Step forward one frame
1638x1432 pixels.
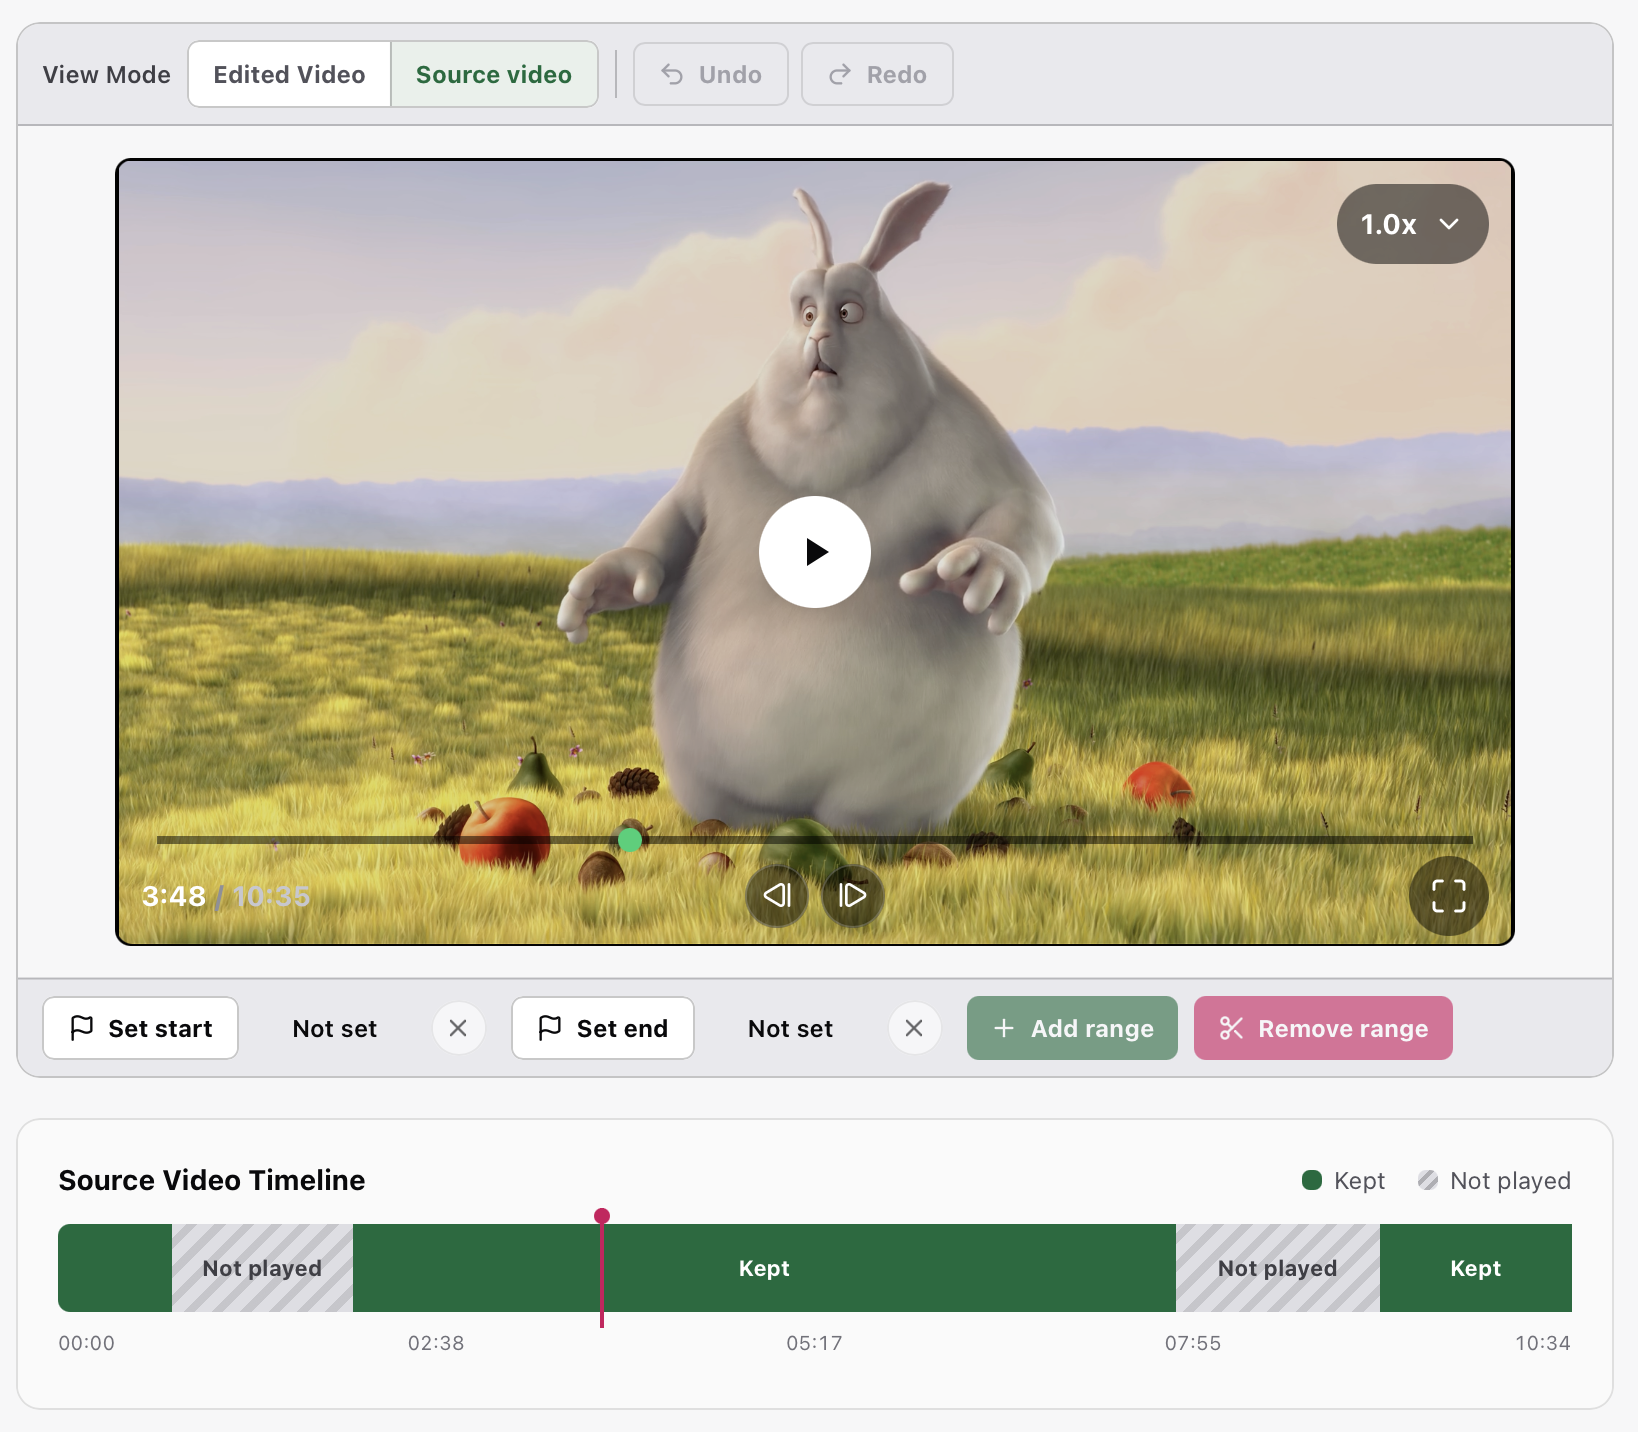(852, 895)
